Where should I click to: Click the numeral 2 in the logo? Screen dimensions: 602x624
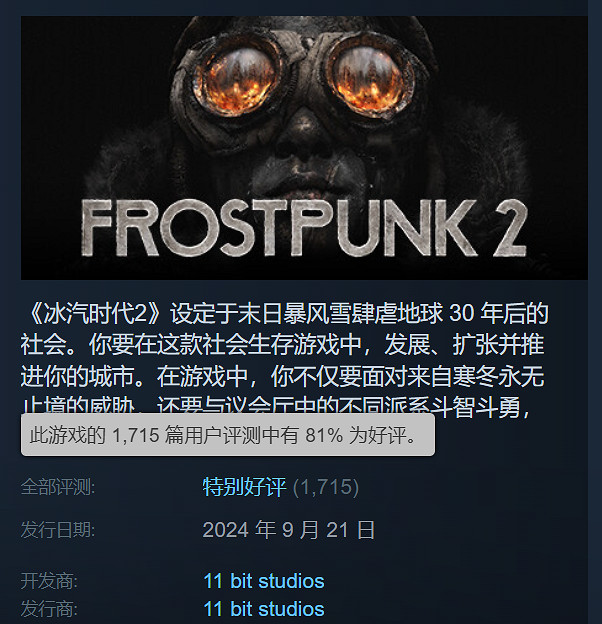pos(506,228)
